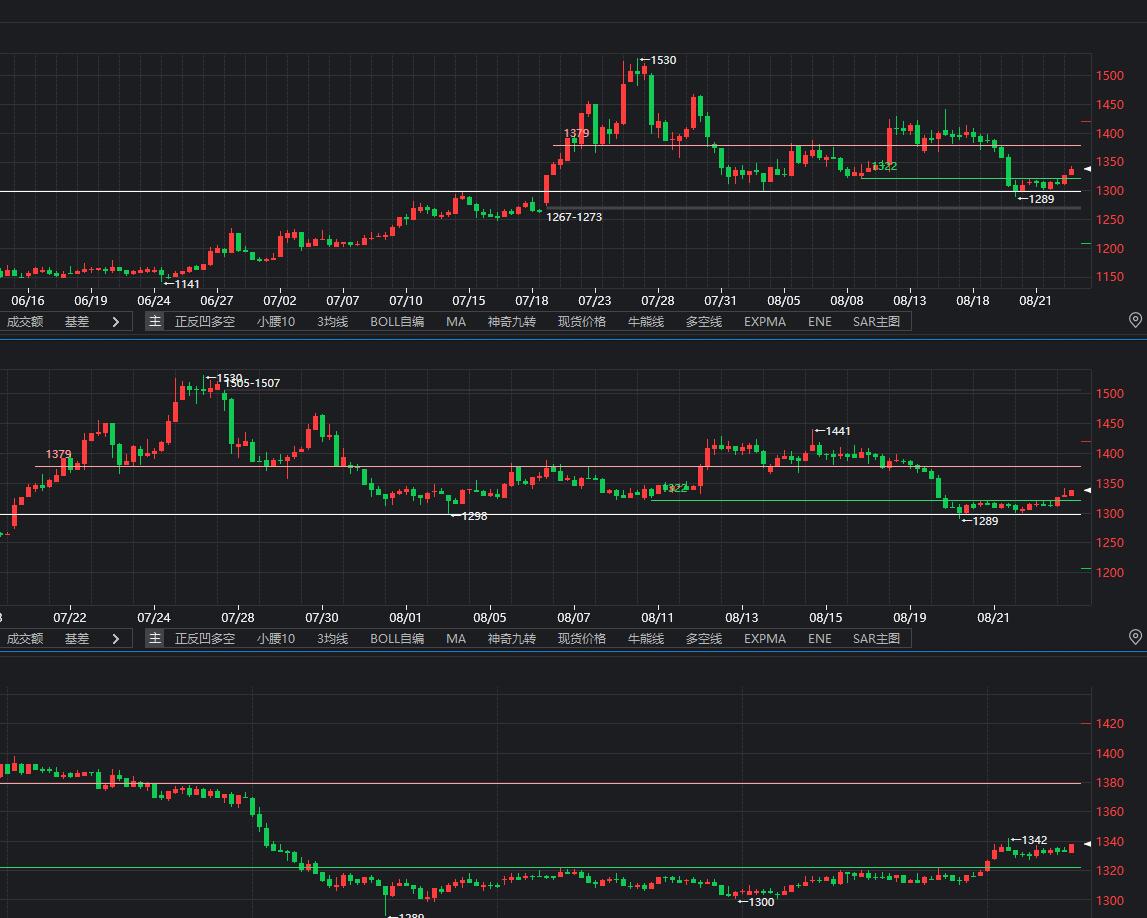Apply EXPMA indicator on the top chart
1147x918 pixels.
click(x=765, y=322)
